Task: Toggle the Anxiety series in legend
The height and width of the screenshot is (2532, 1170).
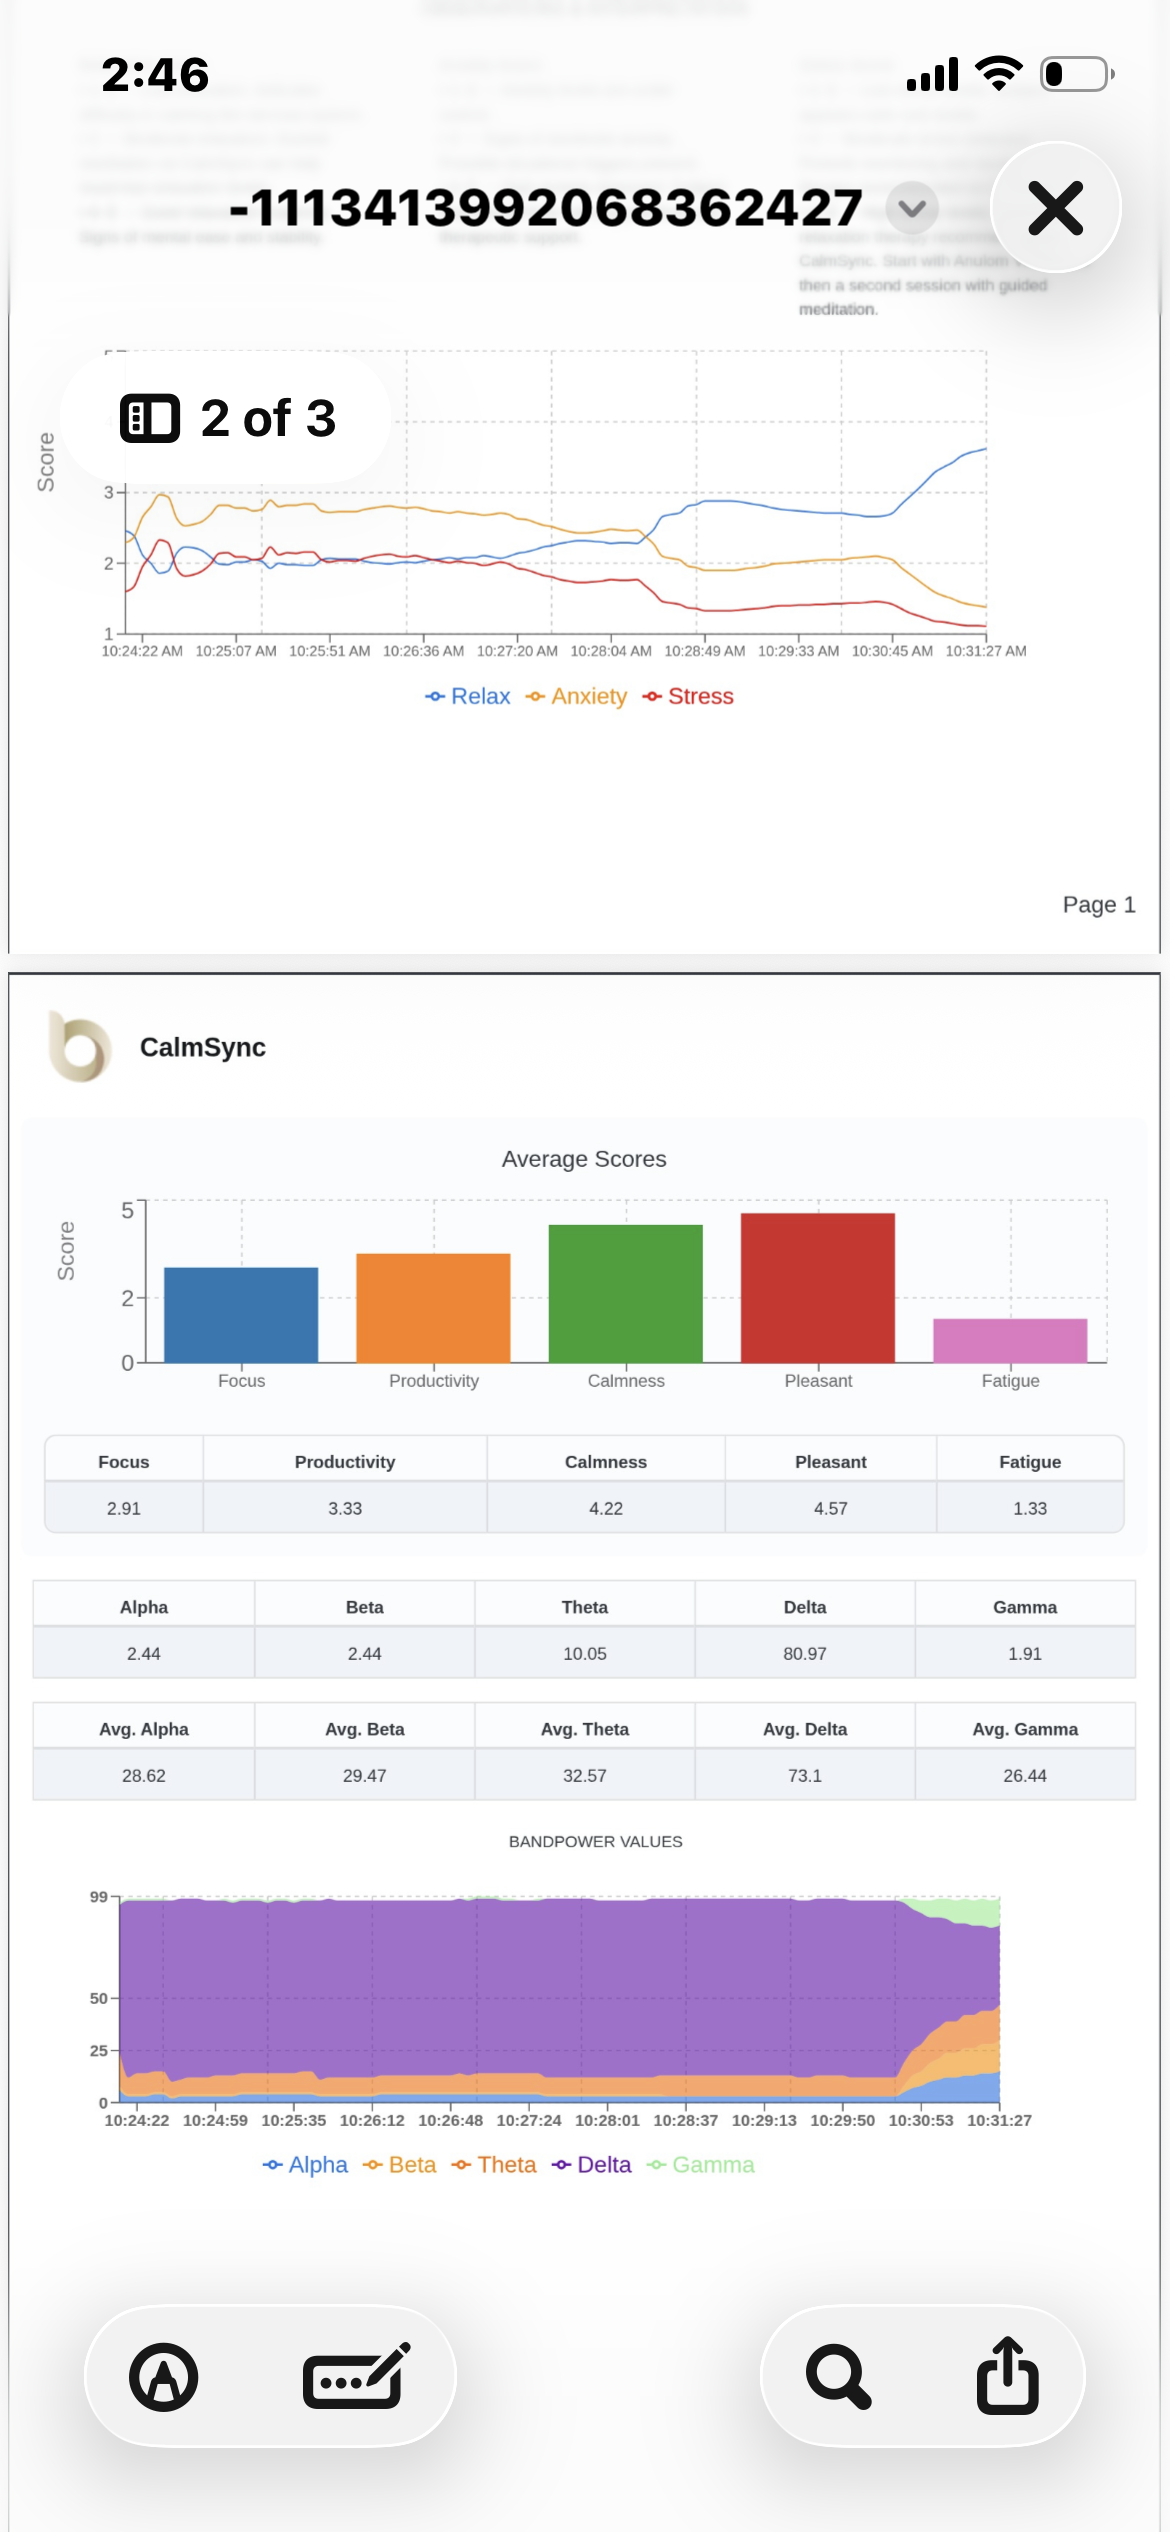Action: tap(577, 697)
